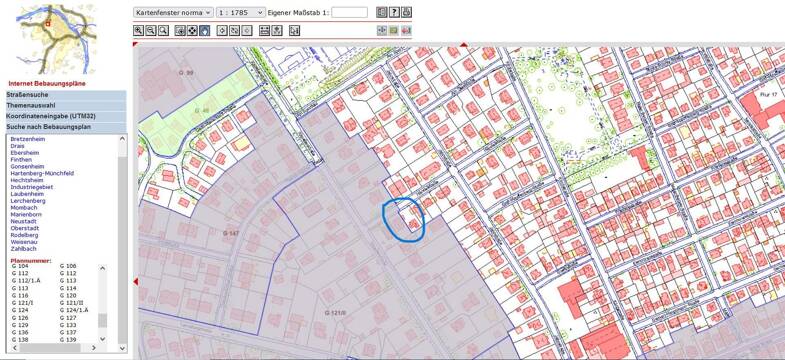Open the Themenauswahl menu item
This screenshot has height=360, width=785.
point(66,106)
